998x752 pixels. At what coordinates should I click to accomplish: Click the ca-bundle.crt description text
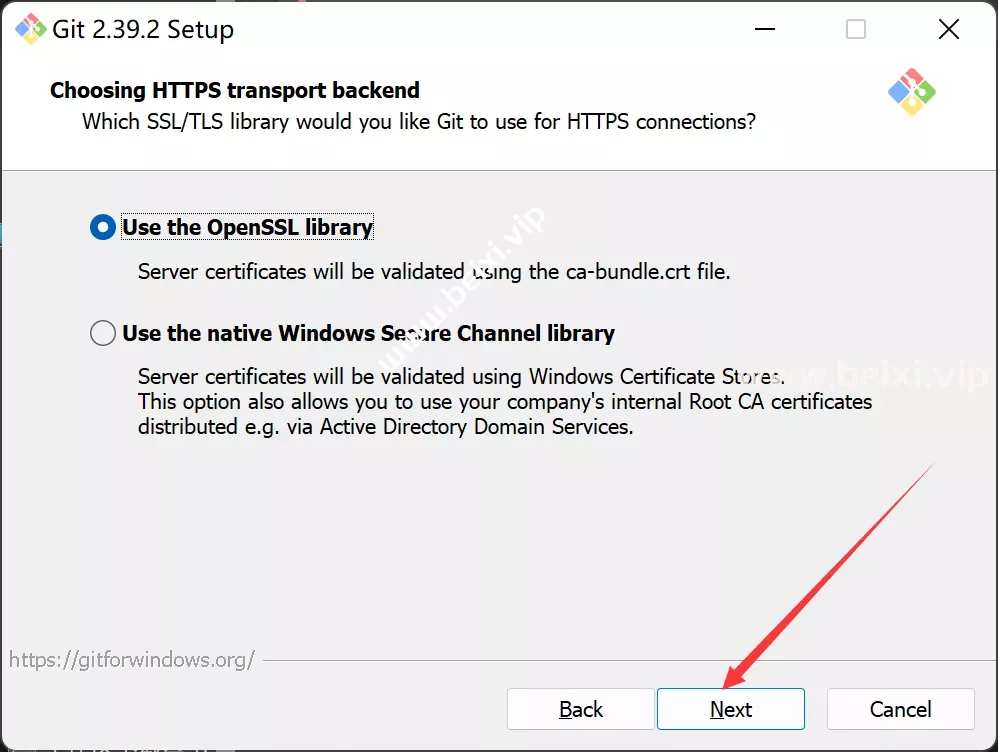(x=434, y=272)
